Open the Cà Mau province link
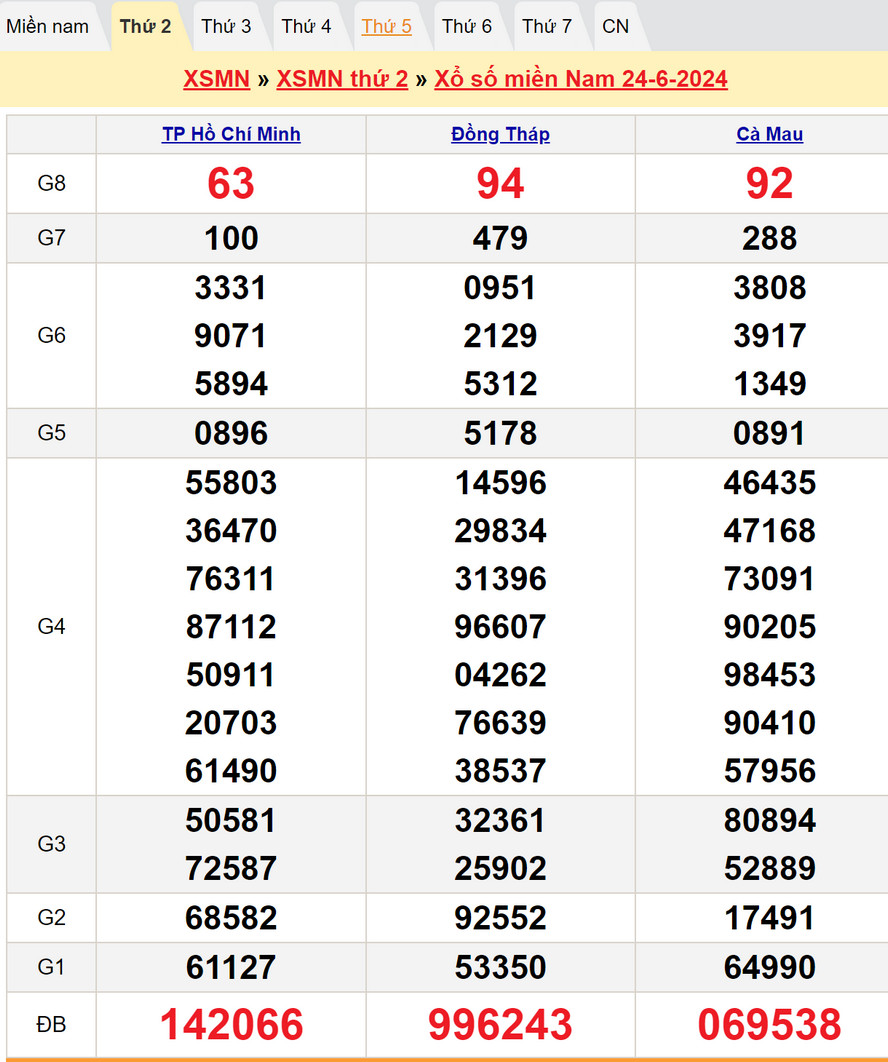888x1062 pixels. click(x=769, y=134)
